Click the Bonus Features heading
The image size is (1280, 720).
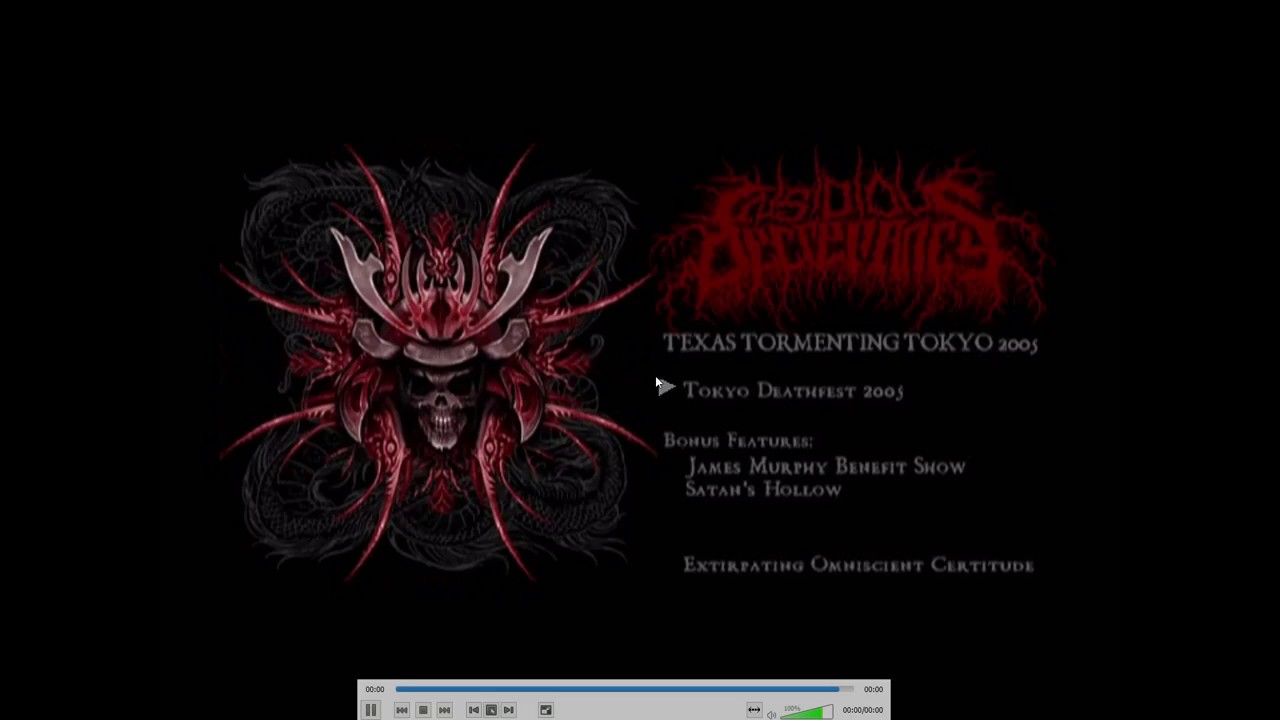click(x=738, y=441)
